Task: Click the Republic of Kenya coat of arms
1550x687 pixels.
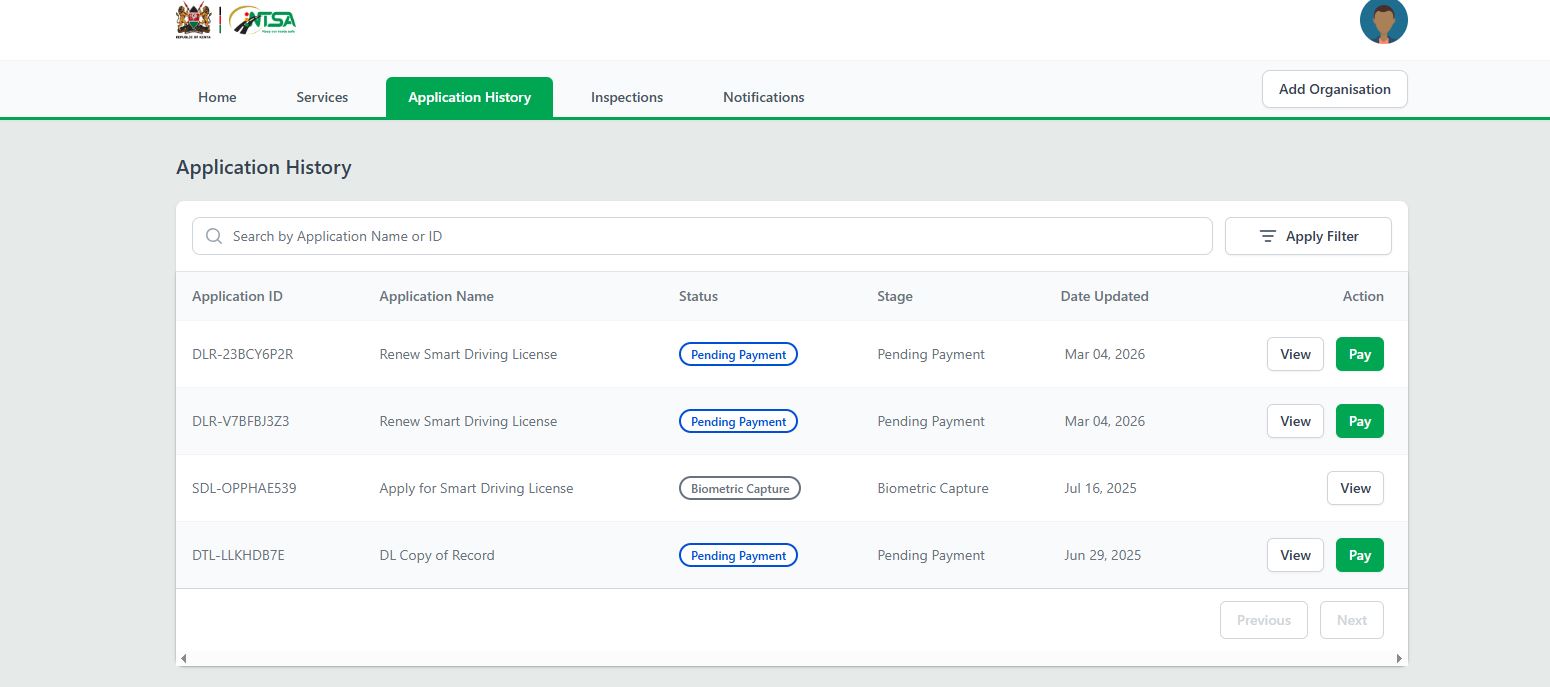Action: [x=193, y=20]
